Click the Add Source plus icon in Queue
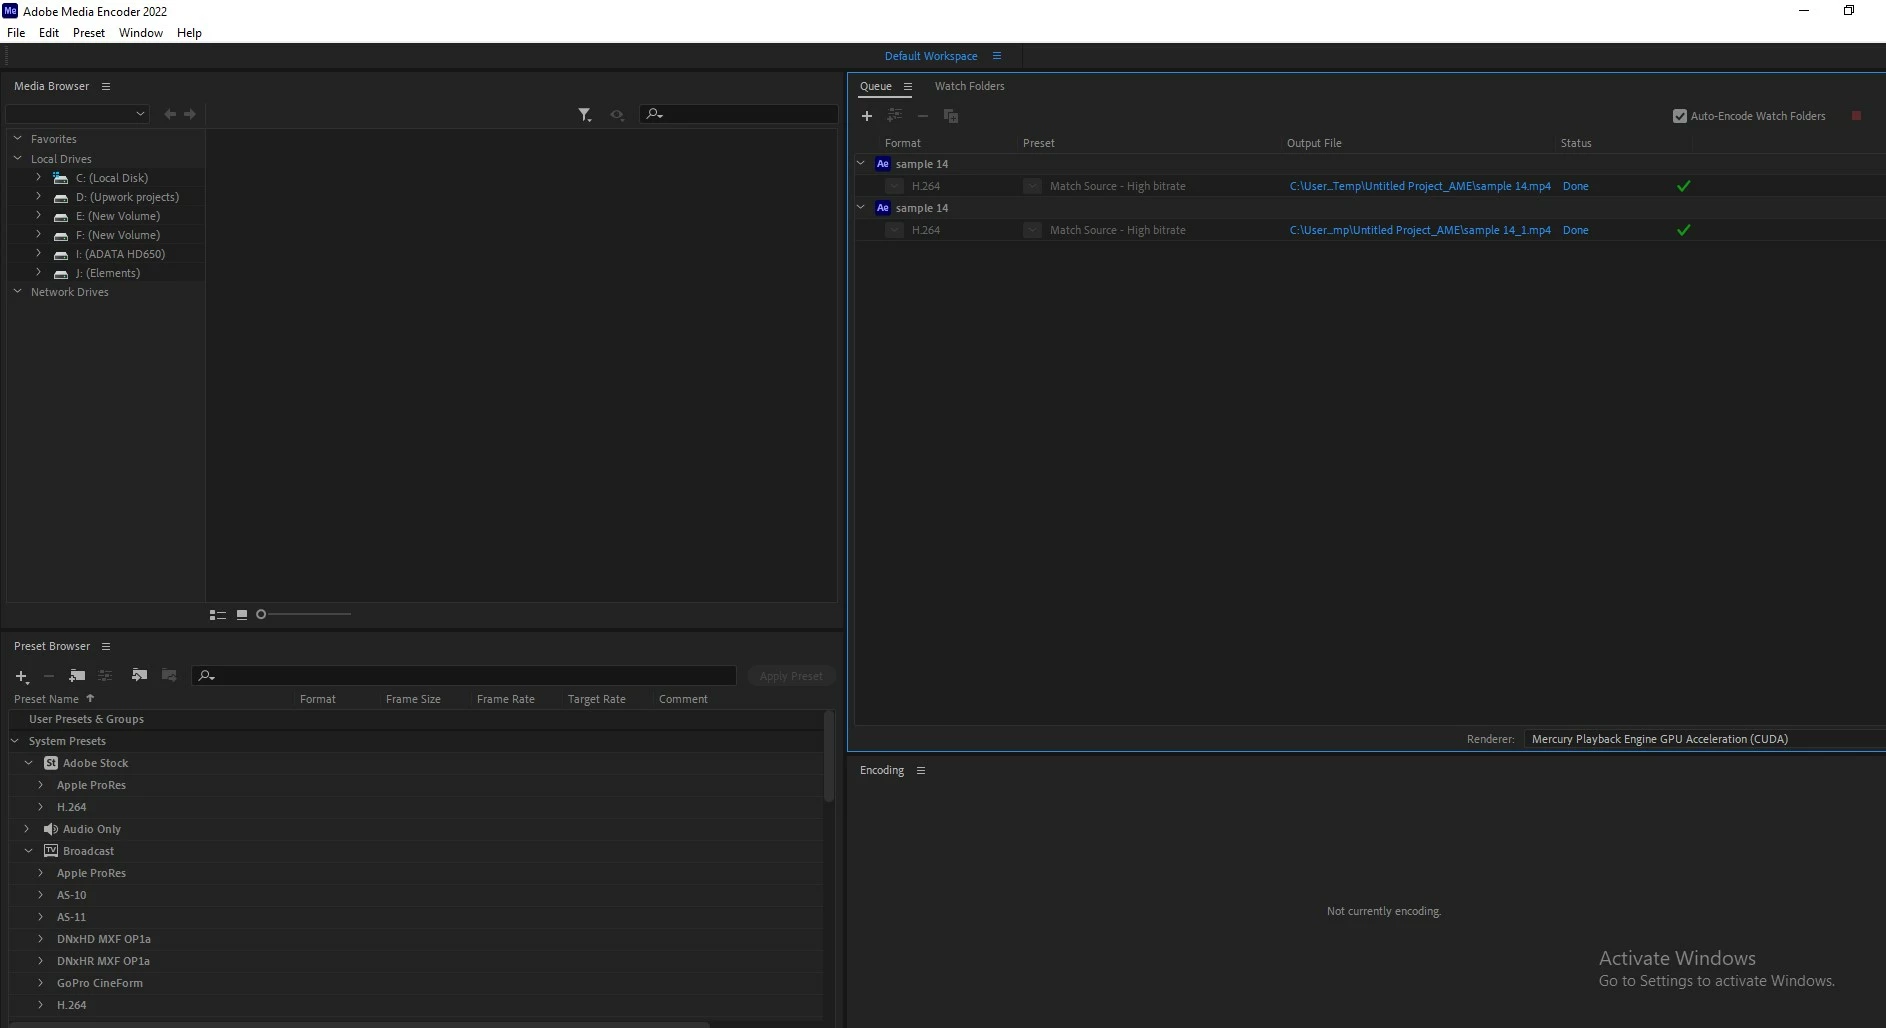This screenshot has width=1886, height=1028. click(x=867, y=116)
